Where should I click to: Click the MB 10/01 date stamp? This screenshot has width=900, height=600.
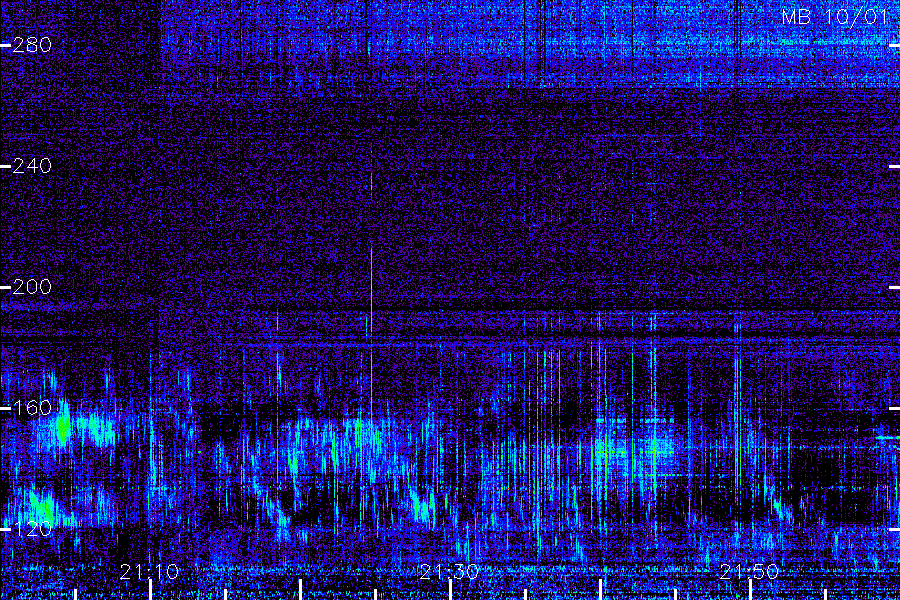[835, 17]
